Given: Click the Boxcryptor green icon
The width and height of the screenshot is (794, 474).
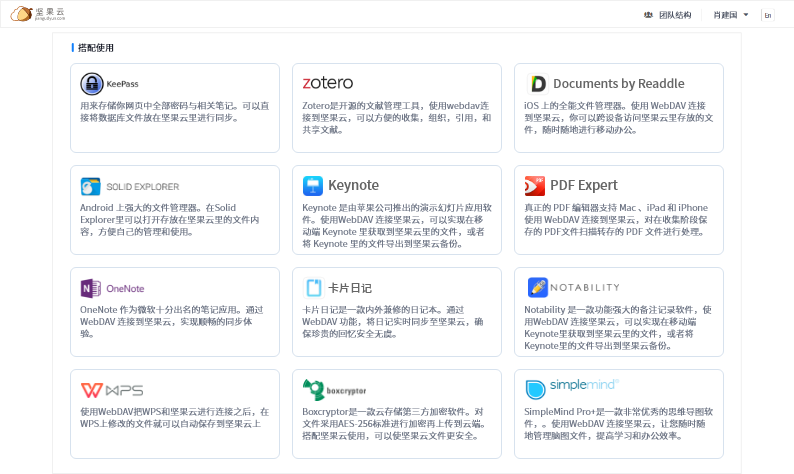Looking at the screenshot, I should pos(313,390).
